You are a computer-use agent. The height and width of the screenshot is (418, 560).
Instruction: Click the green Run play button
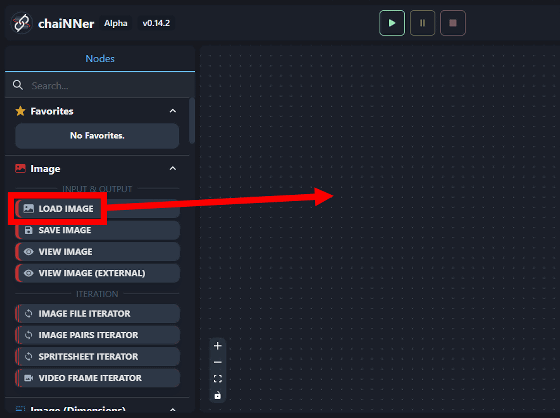point(392,23)
